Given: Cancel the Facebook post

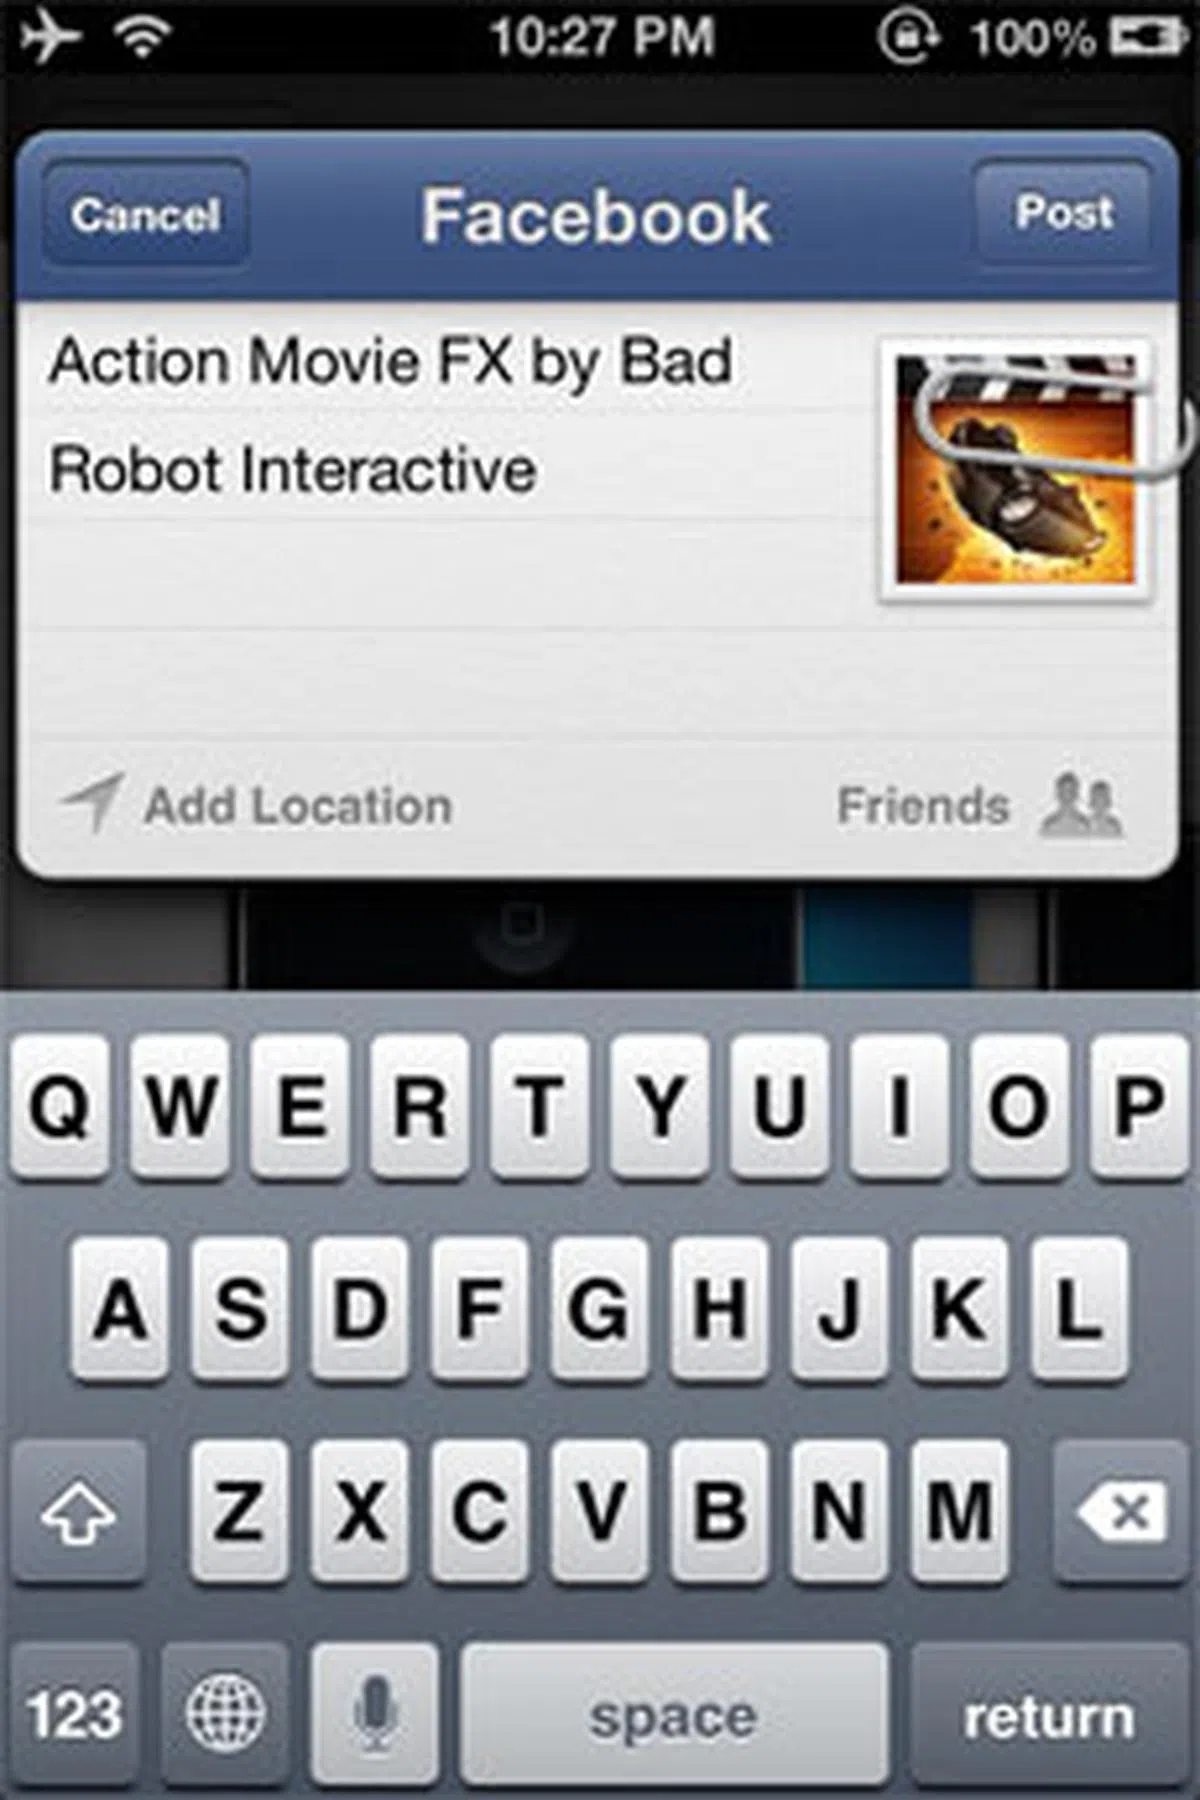Looking at the screenshot, I should coord(146,214).
